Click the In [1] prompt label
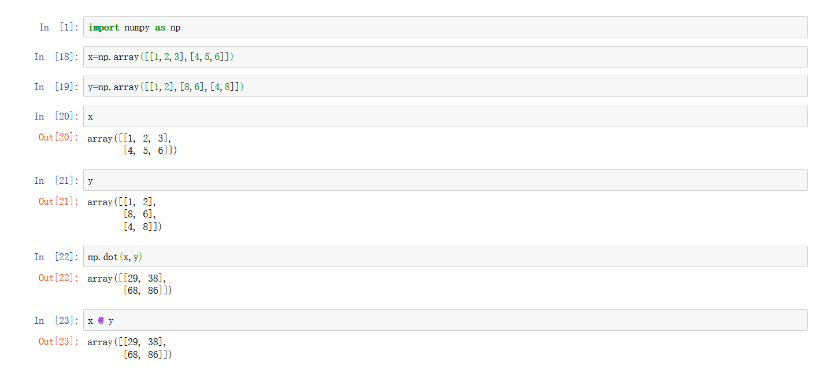This screenshot has width=815, height=369. [x=59, y=27]
